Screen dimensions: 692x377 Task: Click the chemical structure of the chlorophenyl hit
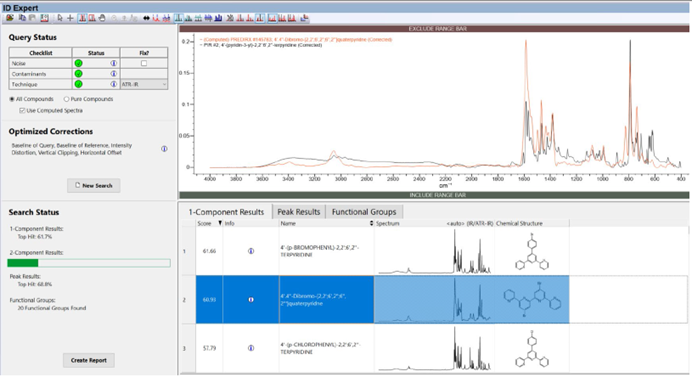(532, 348)
